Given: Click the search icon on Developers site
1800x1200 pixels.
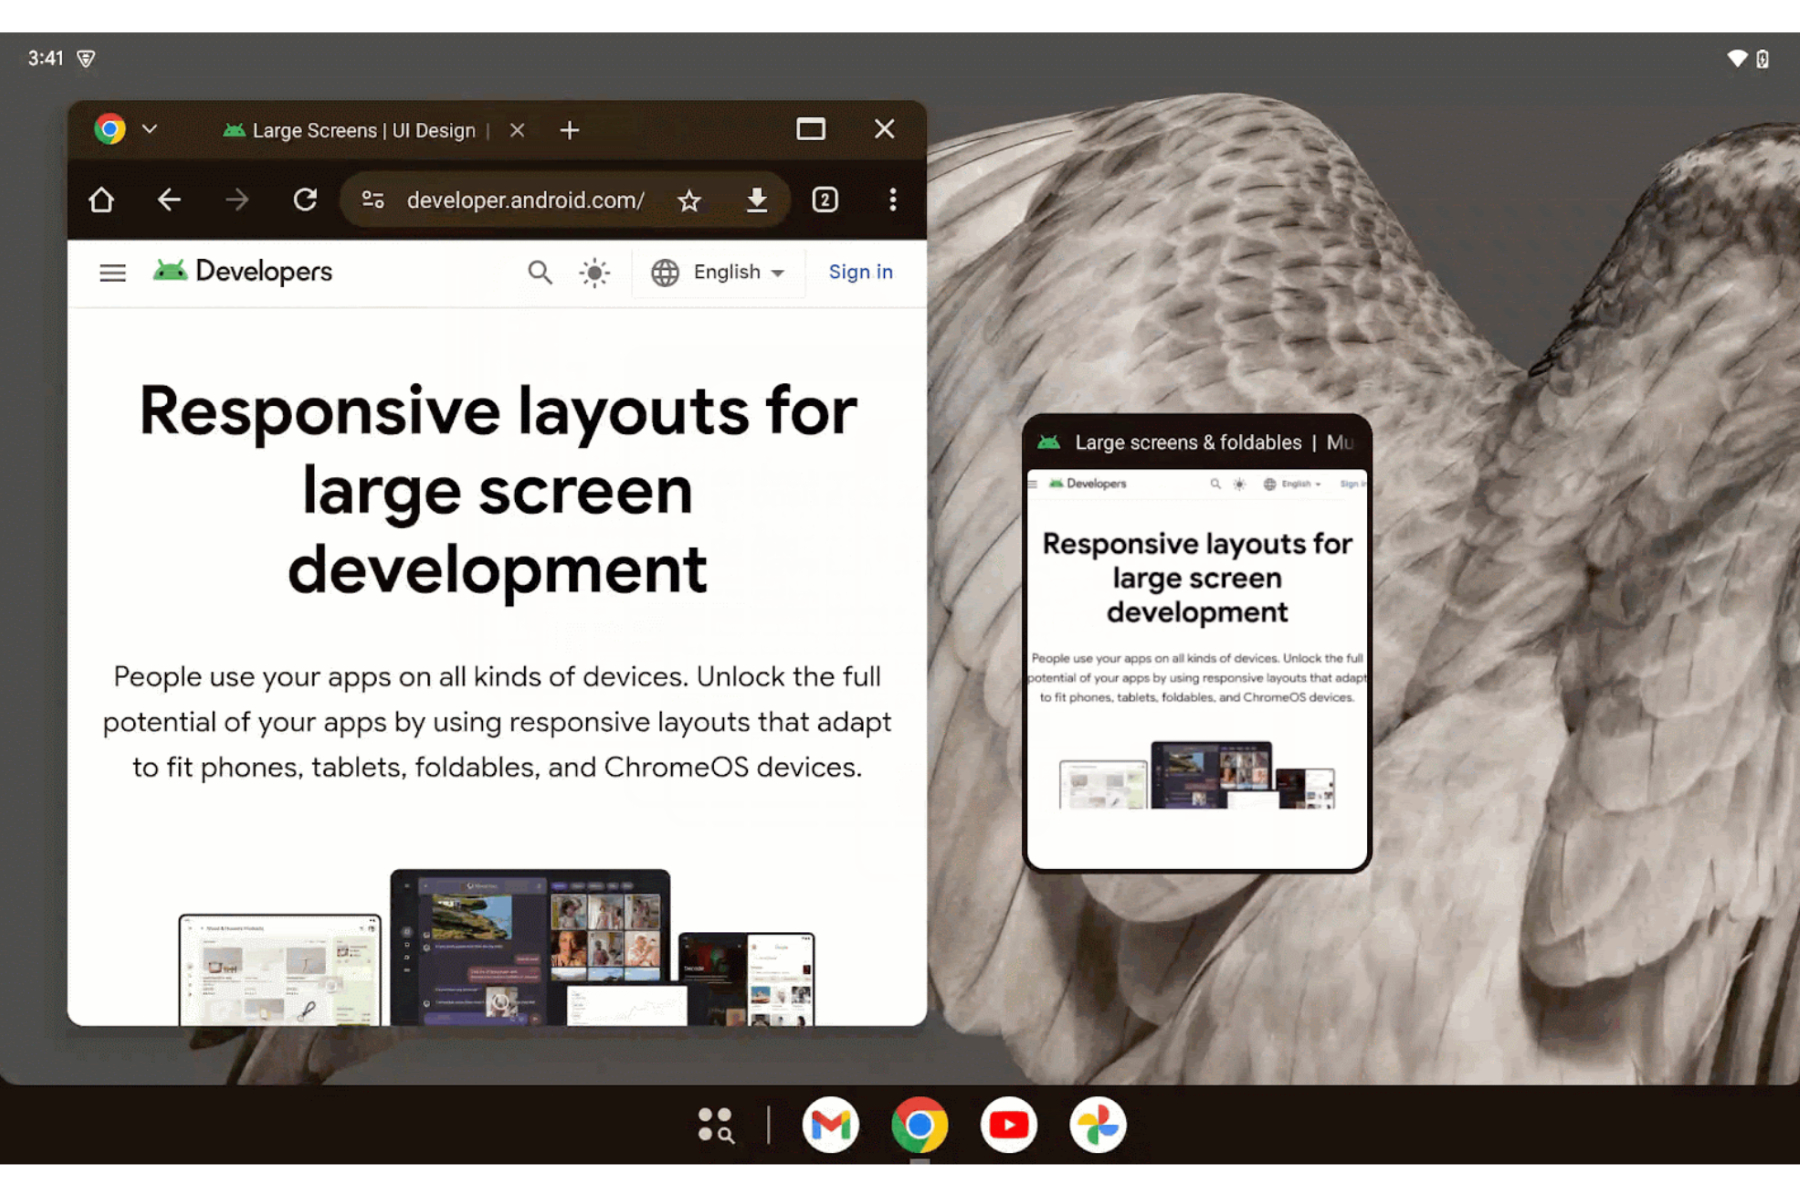Looking at the screenshot, I should pyautogui.click(x=539, y=272).
